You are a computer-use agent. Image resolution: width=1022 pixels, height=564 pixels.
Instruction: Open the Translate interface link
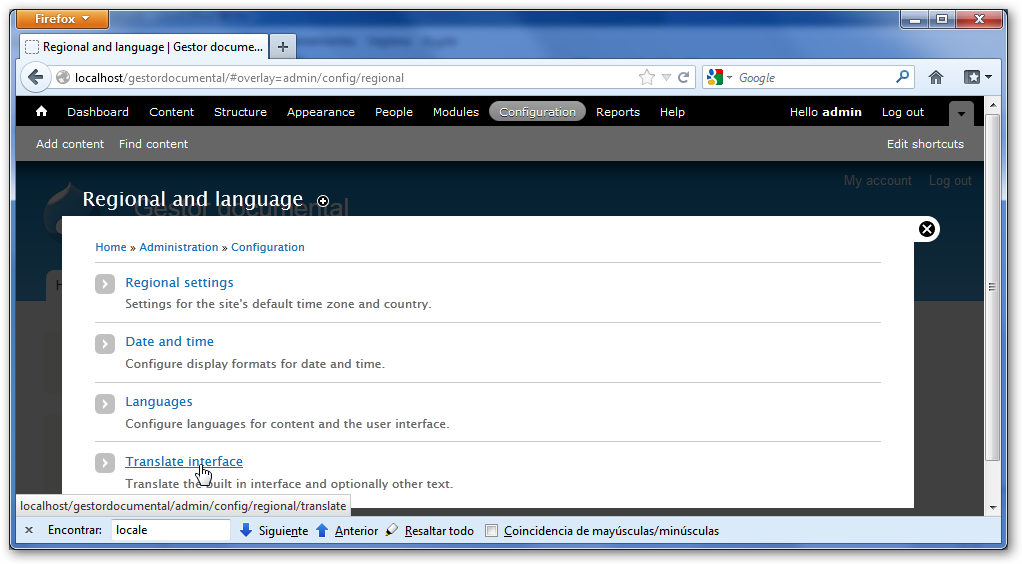coord(184,461)
